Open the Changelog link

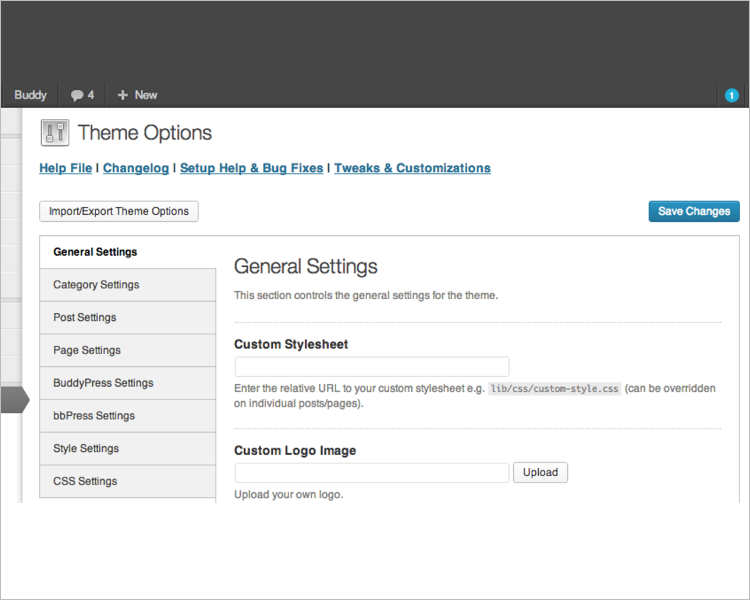click(x=136, y=168)
